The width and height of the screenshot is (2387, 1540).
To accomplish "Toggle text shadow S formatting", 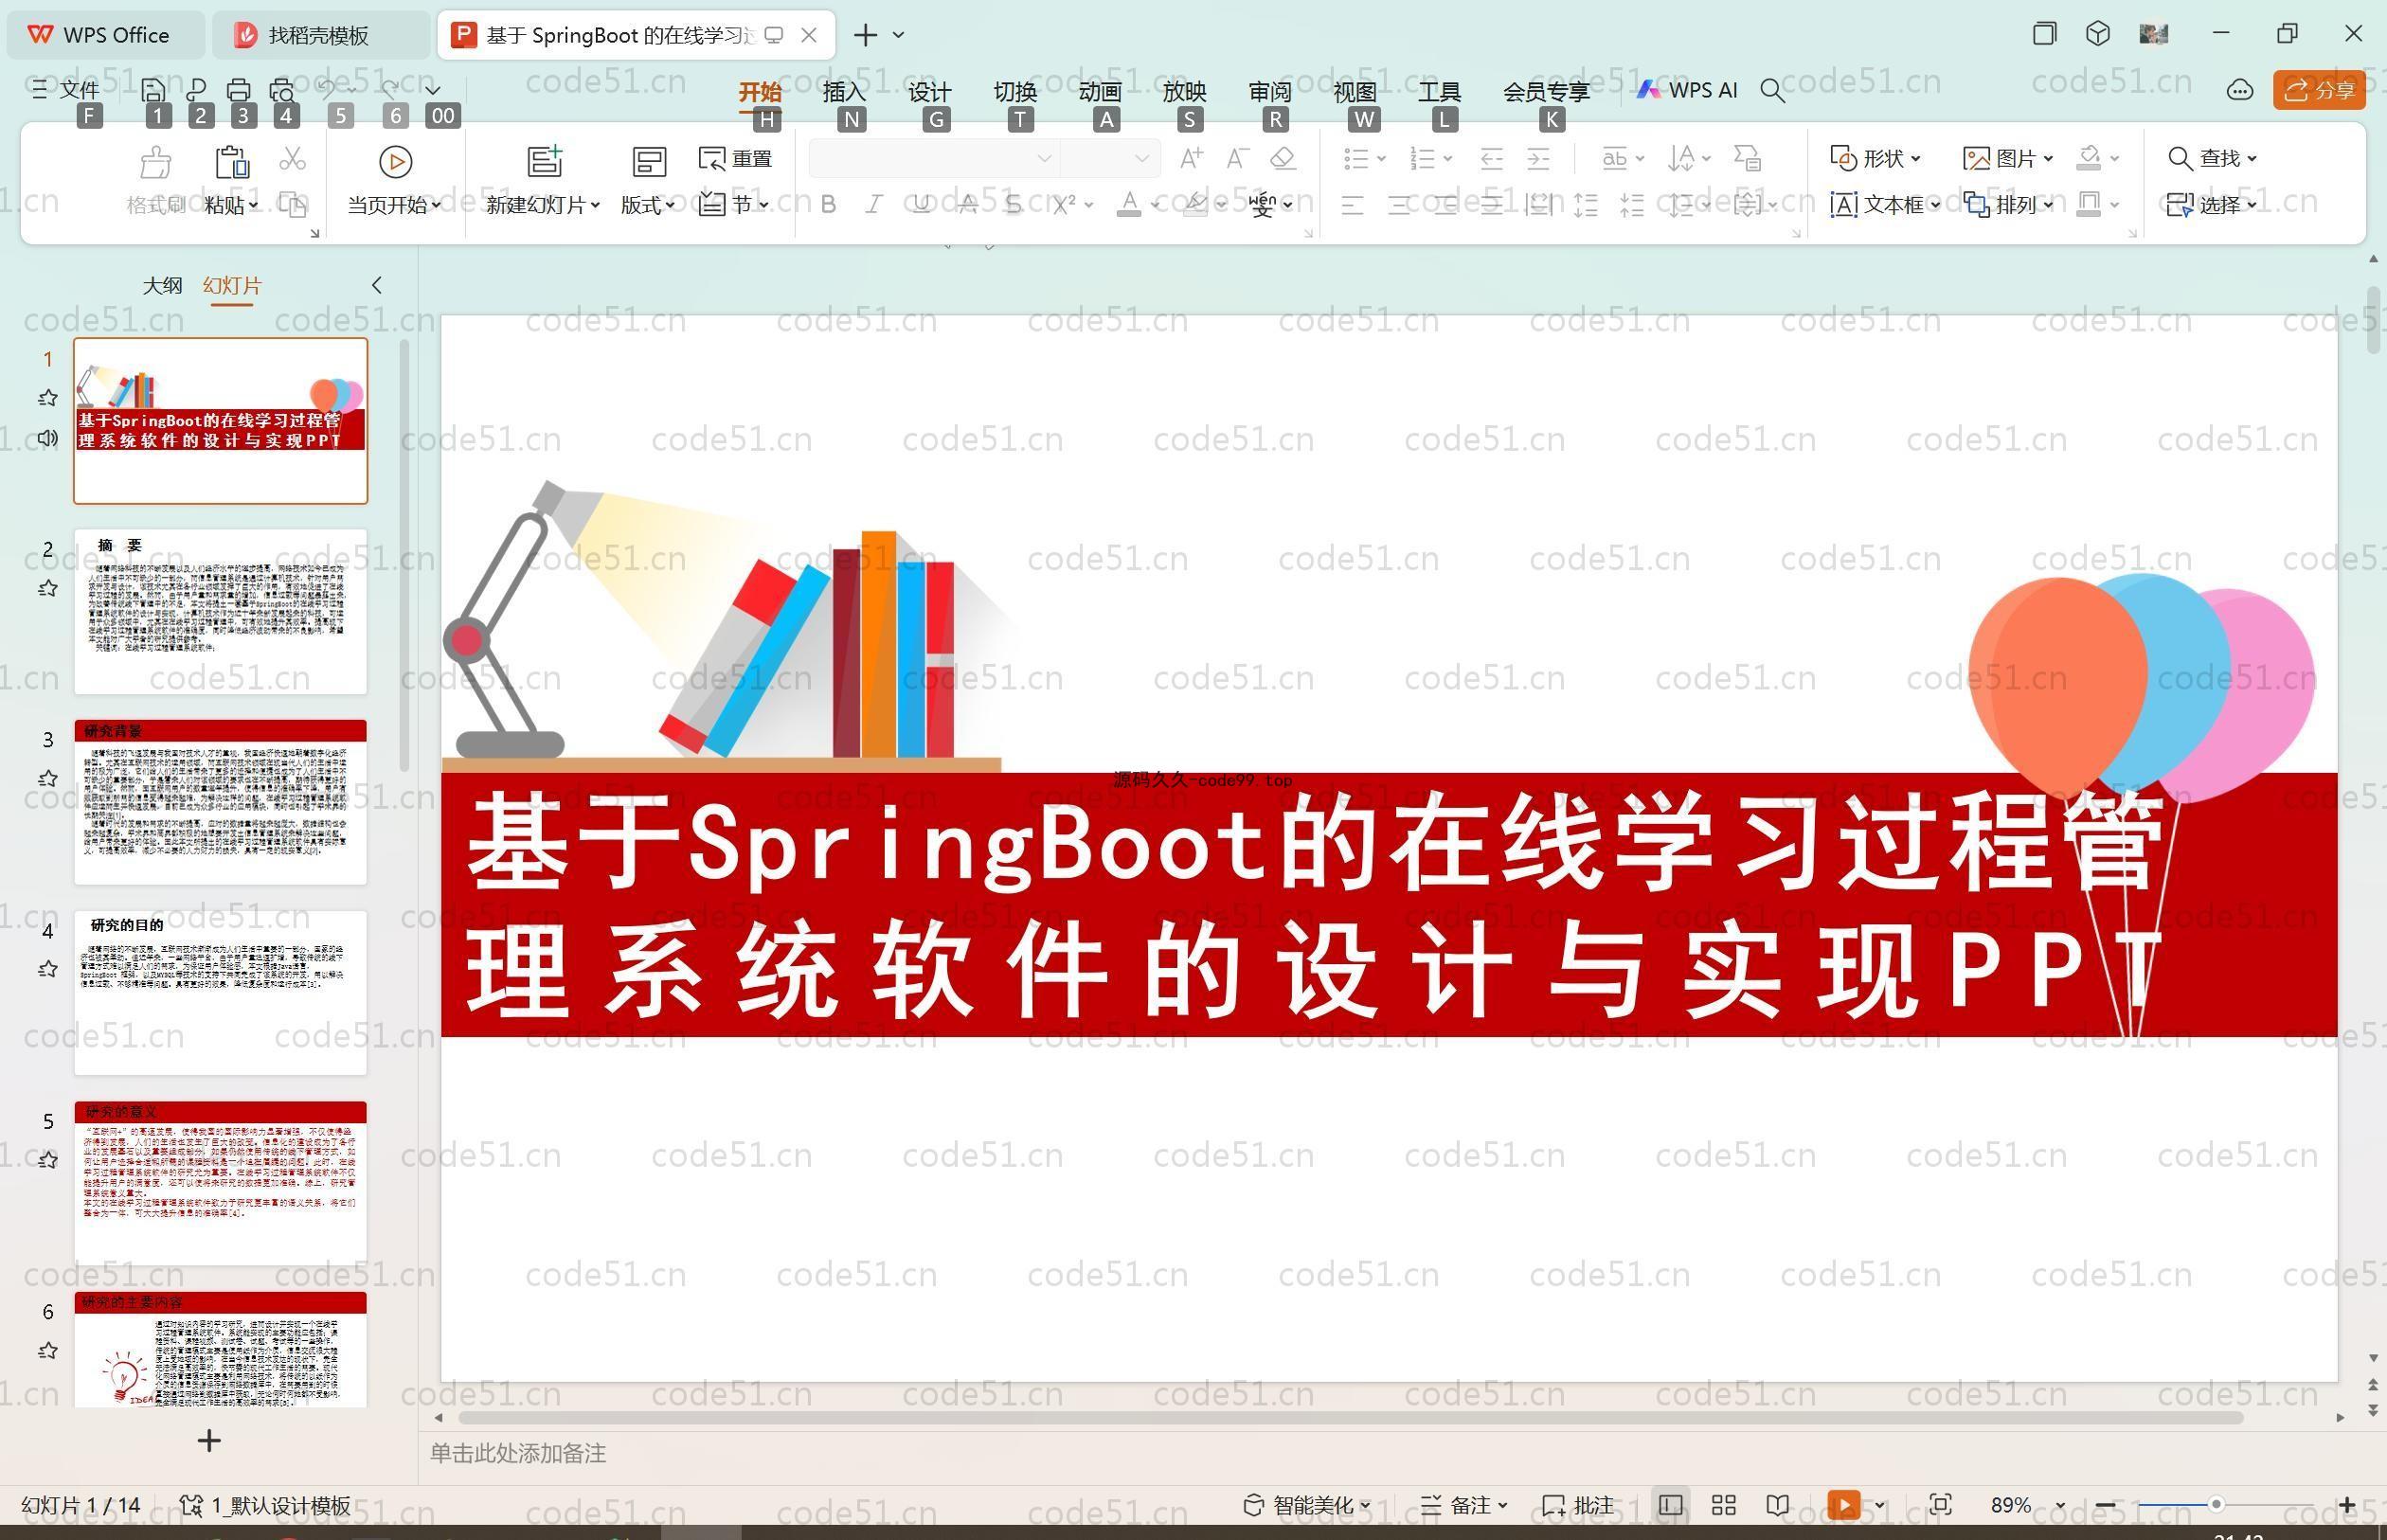I will 1013,205.
